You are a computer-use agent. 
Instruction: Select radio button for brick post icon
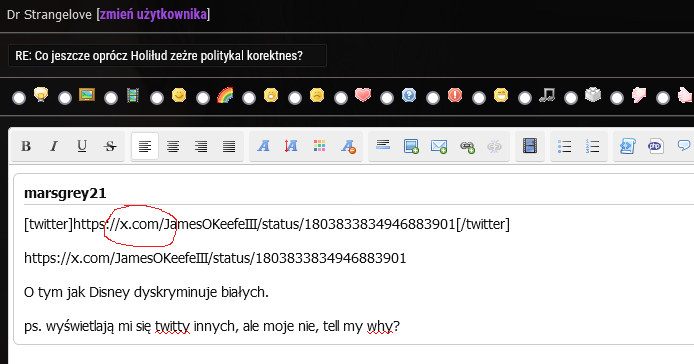tap(571, 98)
